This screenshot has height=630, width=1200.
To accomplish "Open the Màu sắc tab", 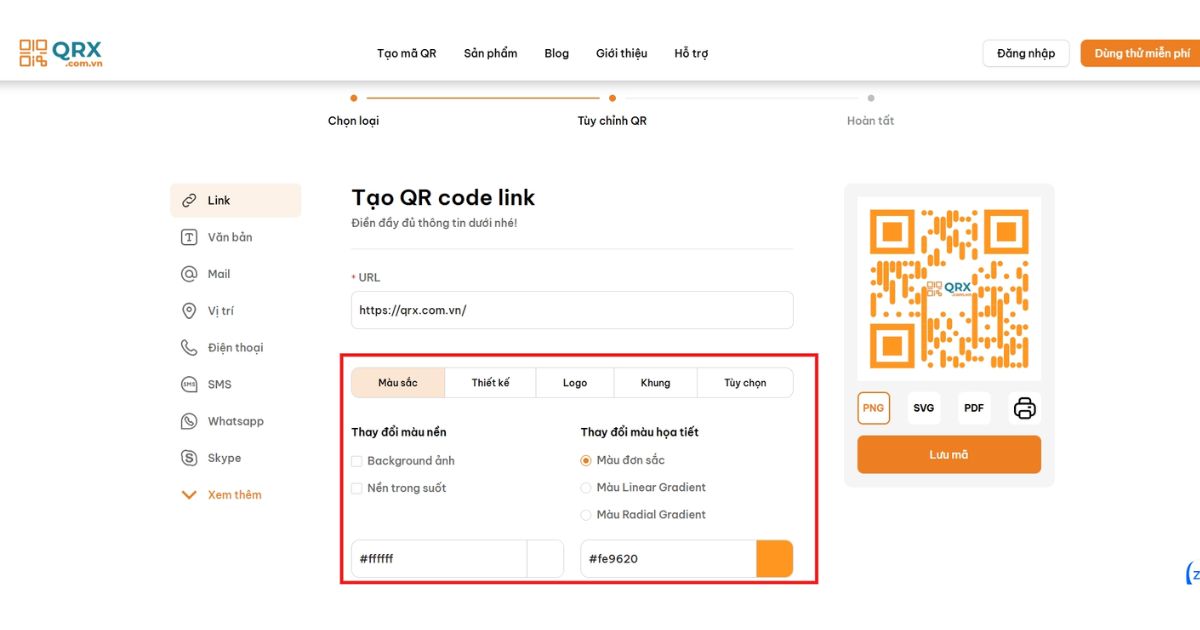I will click(x=398, y=383).
